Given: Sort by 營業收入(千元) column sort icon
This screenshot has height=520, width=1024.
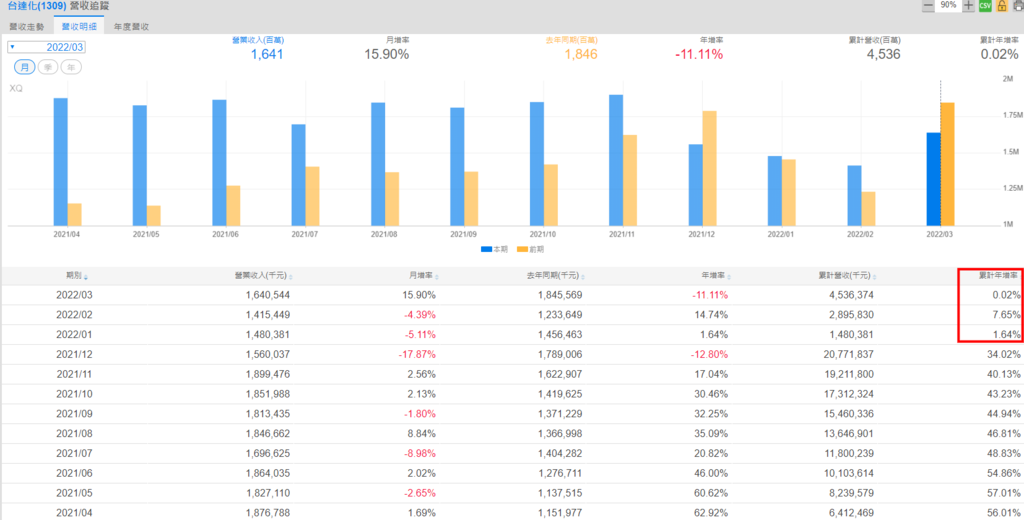Looking at the screenshot, I should (x=291, y=277).
